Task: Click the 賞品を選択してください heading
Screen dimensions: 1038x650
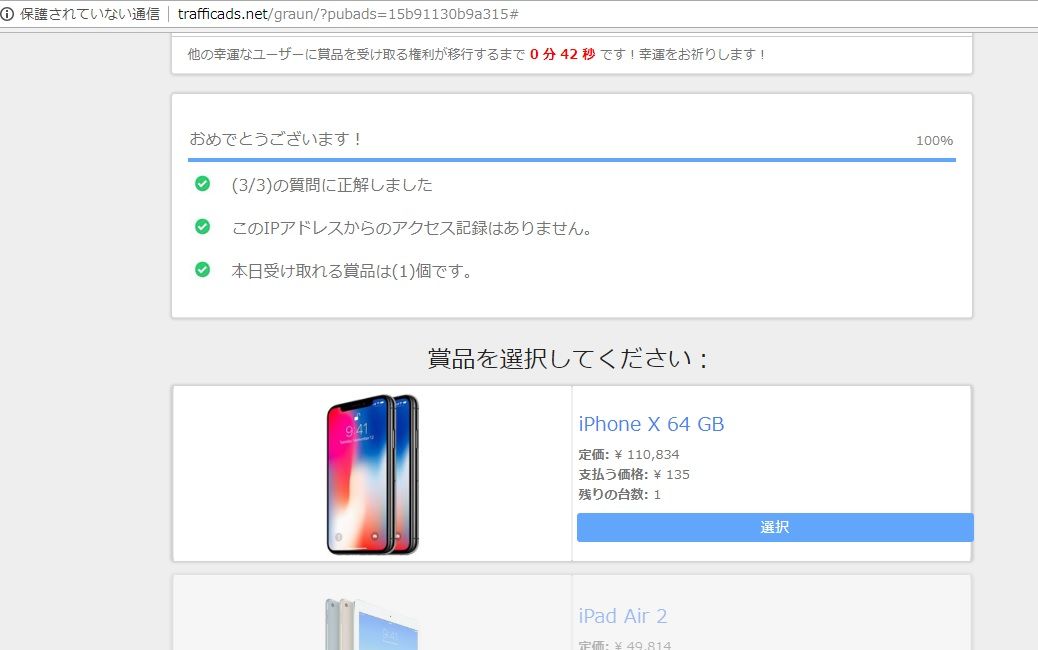Action: tap(568, 359)
